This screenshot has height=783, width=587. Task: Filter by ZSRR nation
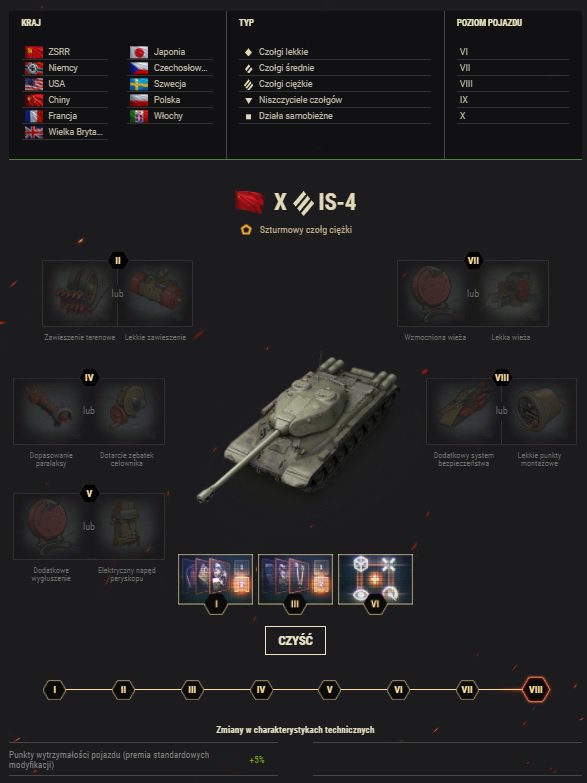[x=65, y=52]
